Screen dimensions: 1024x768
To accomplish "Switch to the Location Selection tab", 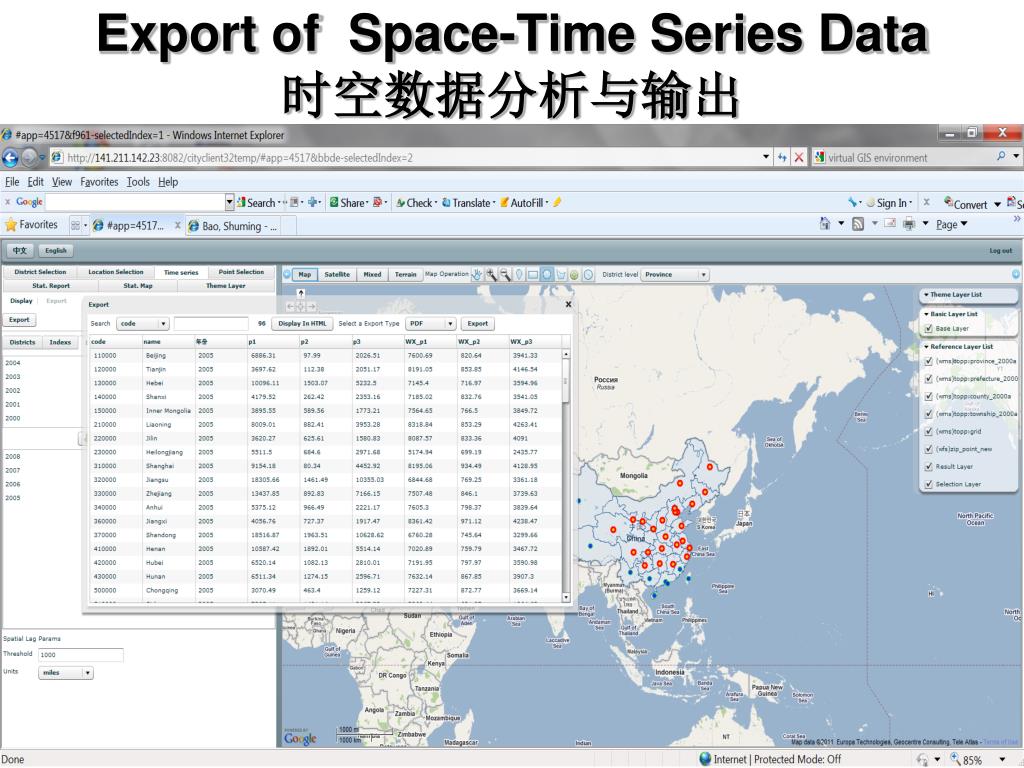I will [x=116, y=272].
